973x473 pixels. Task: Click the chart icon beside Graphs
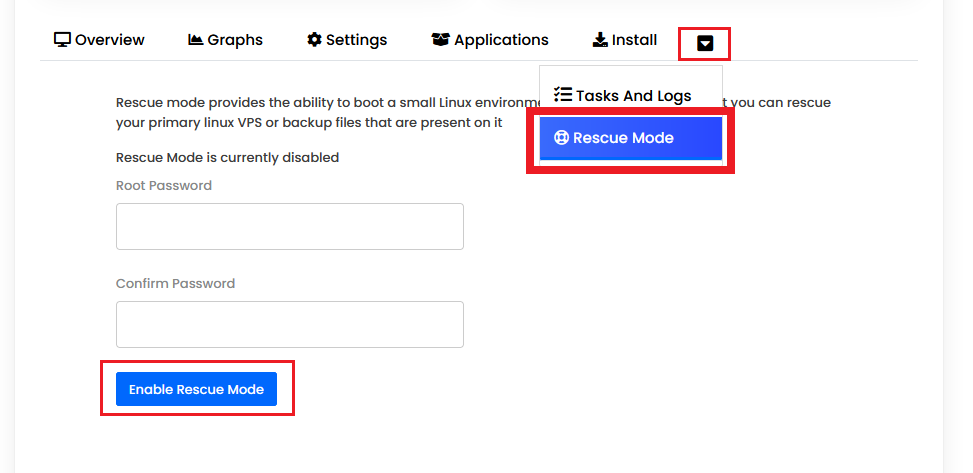click(195, 40)
